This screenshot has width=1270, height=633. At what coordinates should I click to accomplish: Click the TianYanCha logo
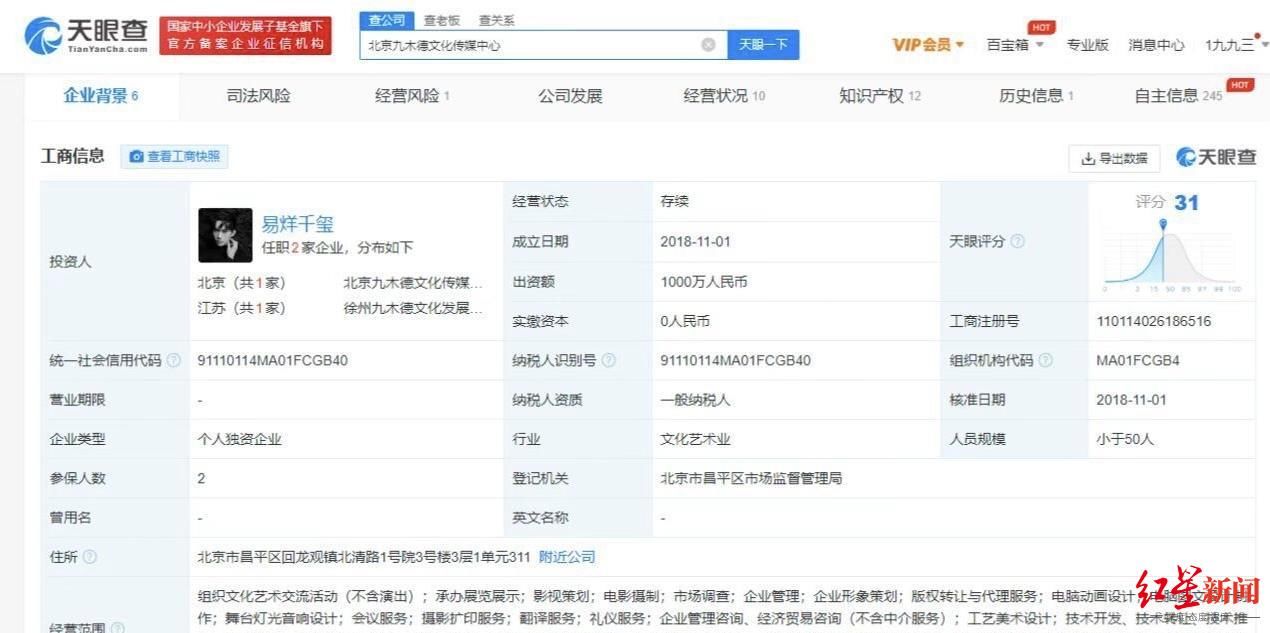(x=86, y=35)
